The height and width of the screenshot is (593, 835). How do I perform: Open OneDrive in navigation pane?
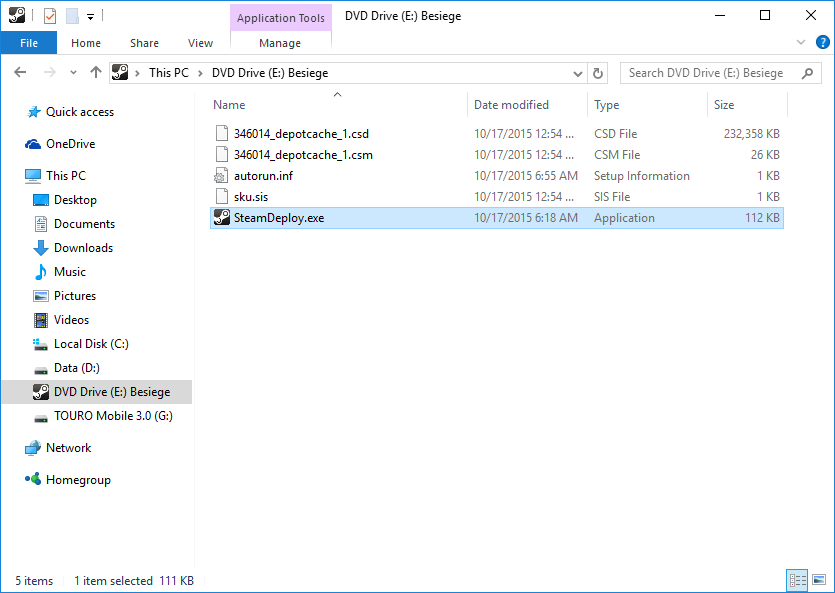click(x=70, y=144)
